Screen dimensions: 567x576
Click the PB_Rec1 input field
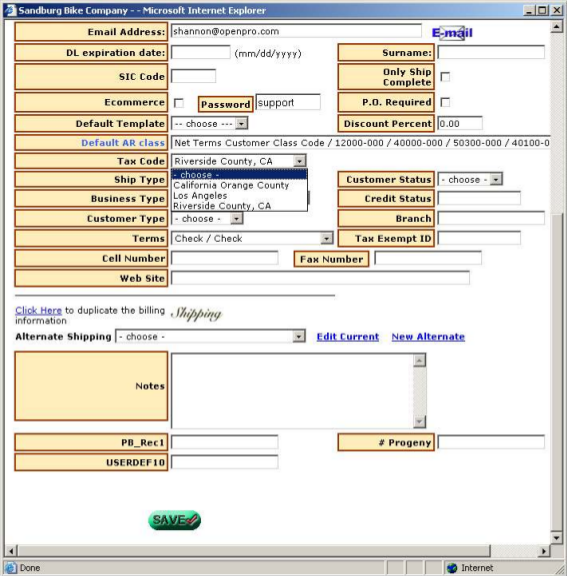click(x=225, y=442)
